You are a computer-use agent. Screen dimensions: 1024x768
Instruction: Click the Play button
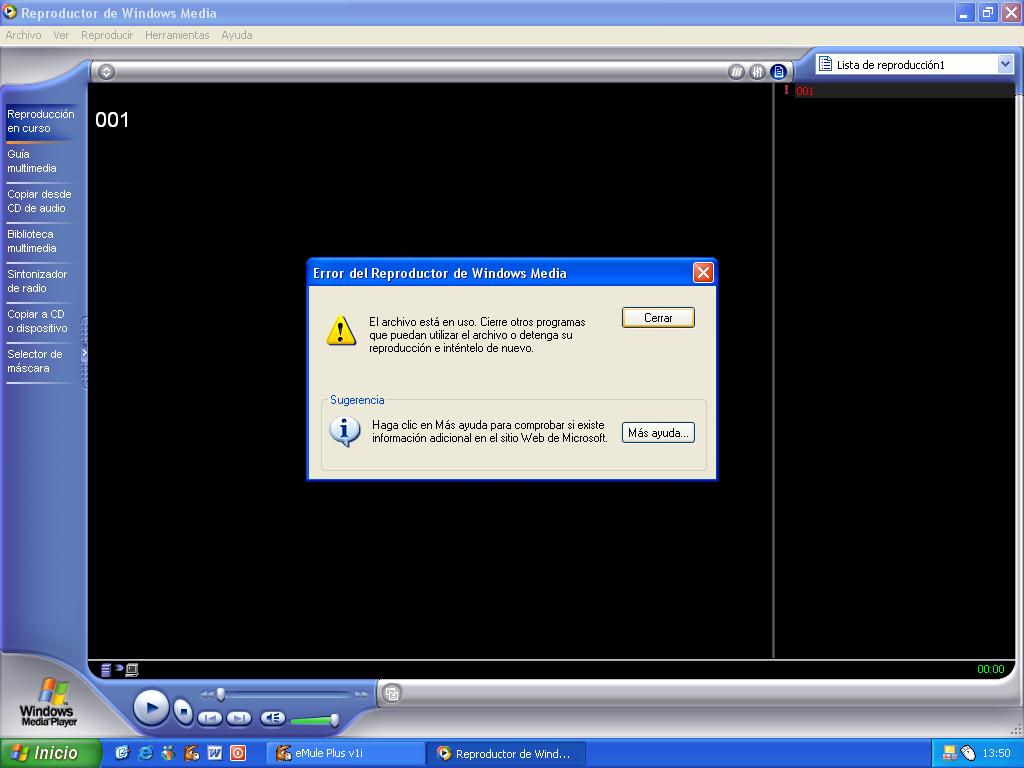[152, 707]
